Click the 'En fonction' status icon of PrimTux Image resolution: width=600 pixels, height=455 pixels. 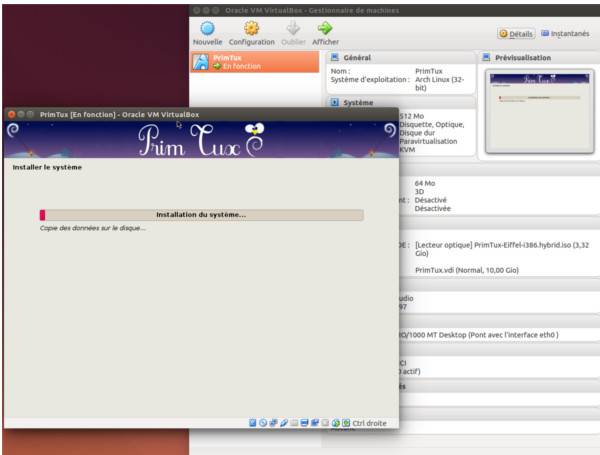pyautogui.click(x=217, y=66)
